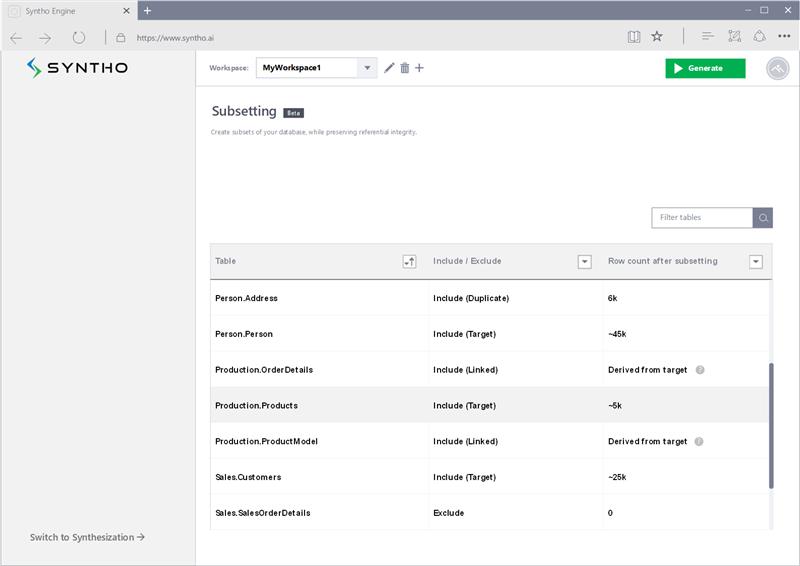Click the green Generate button
800x566 pixels.
[705, 68]
